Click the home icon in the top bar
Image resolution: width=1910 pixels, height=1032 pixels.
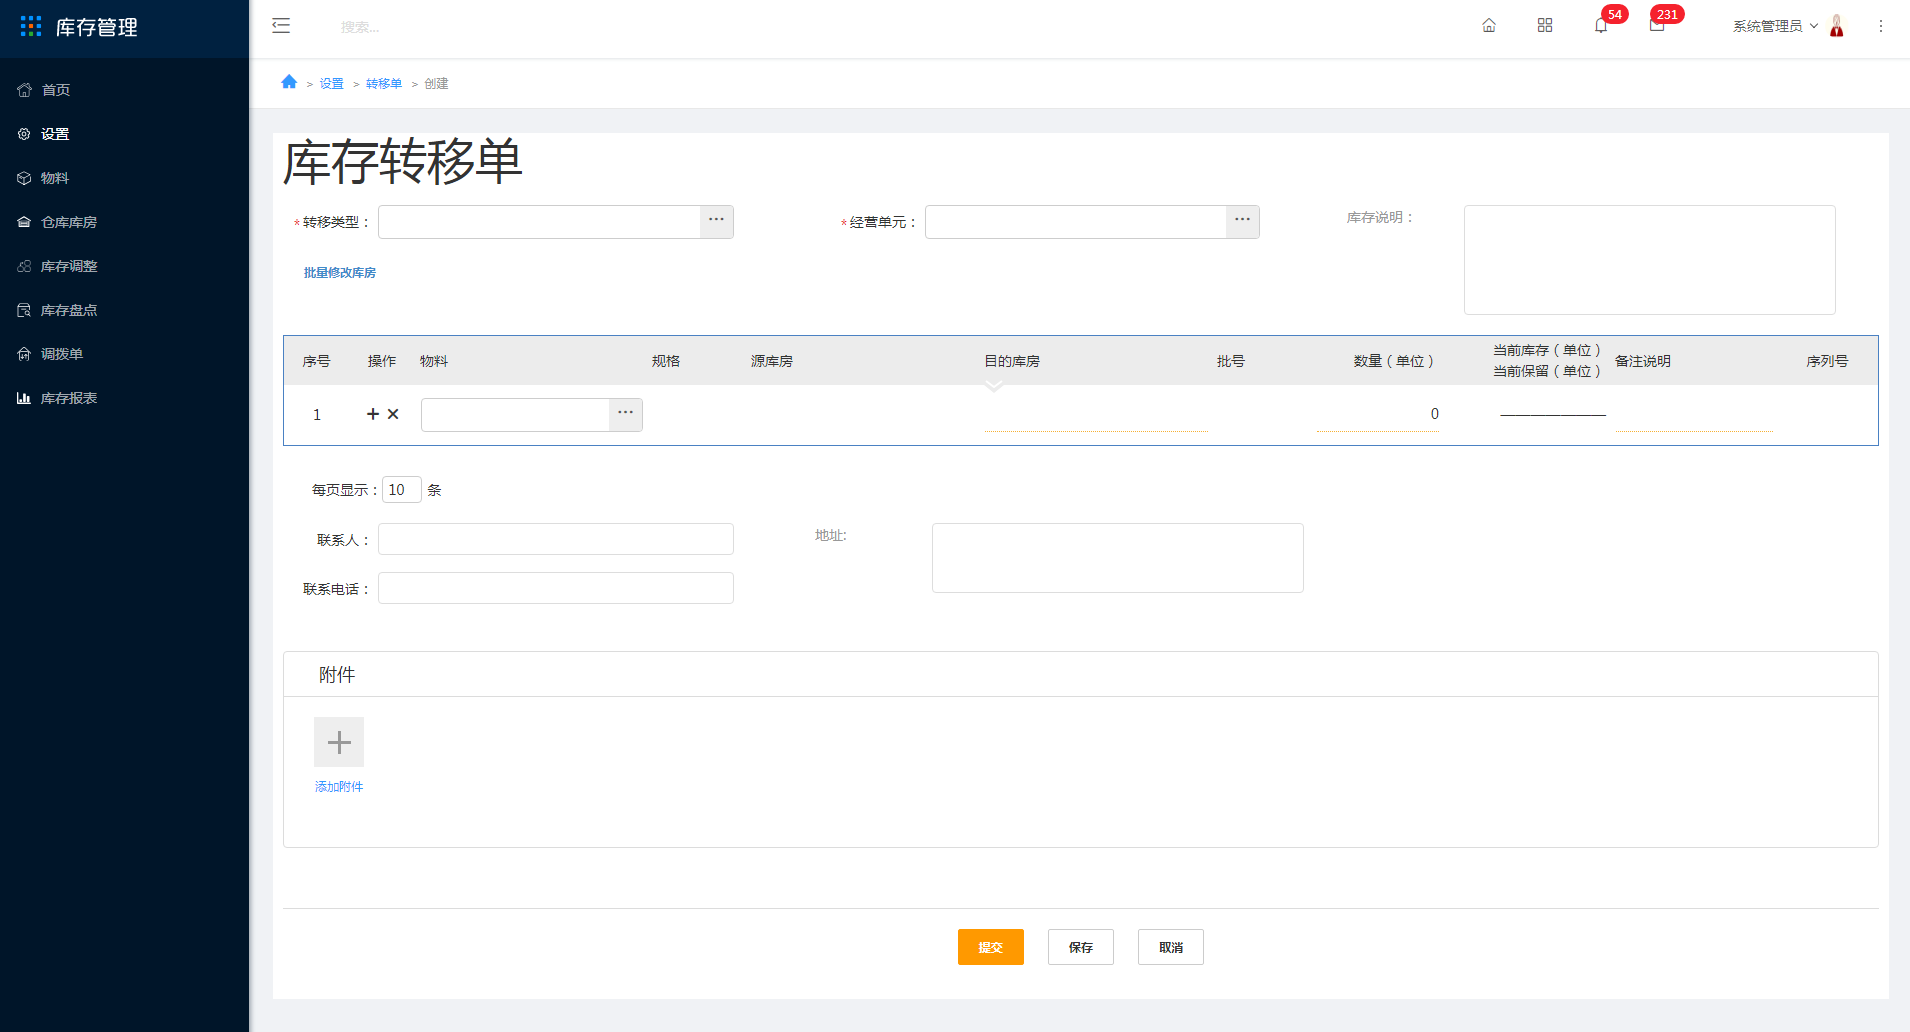(1489, 26)
